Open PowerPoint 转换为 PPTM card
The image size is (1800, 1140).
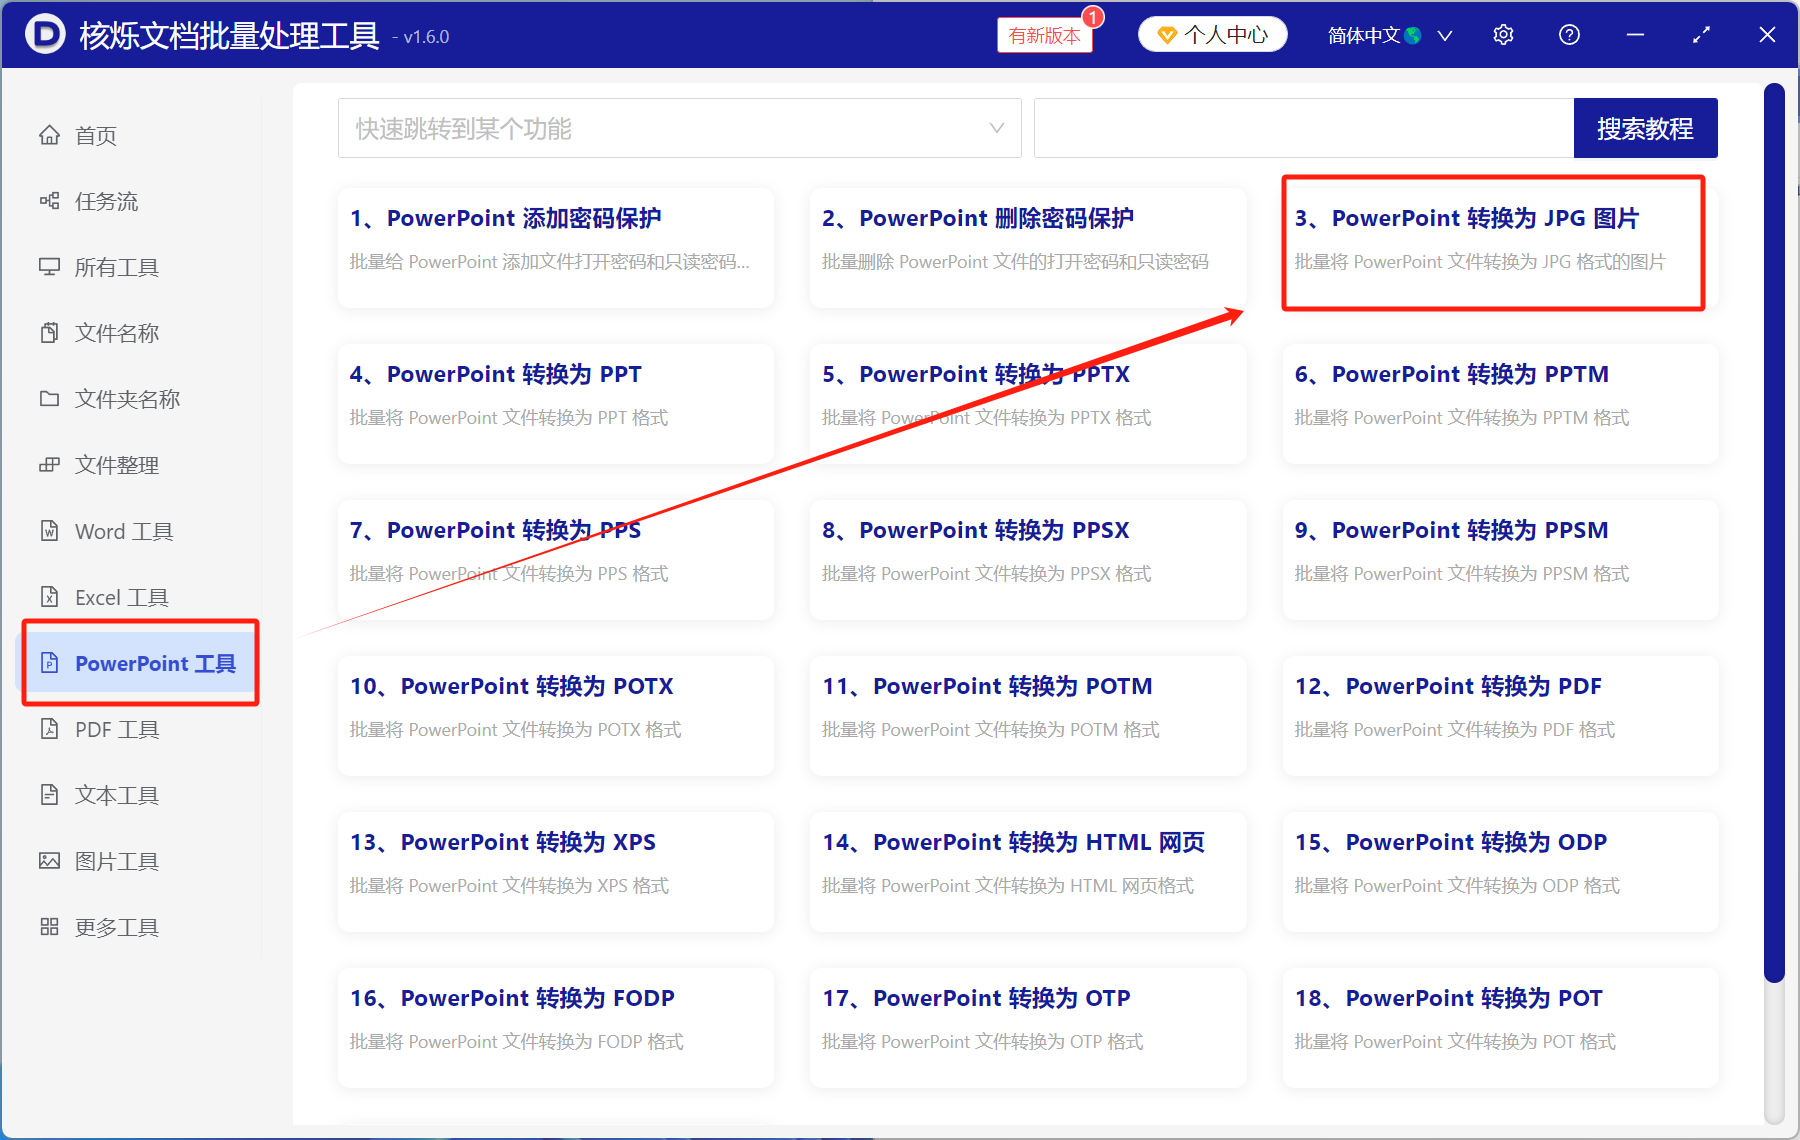point(1500,404)
